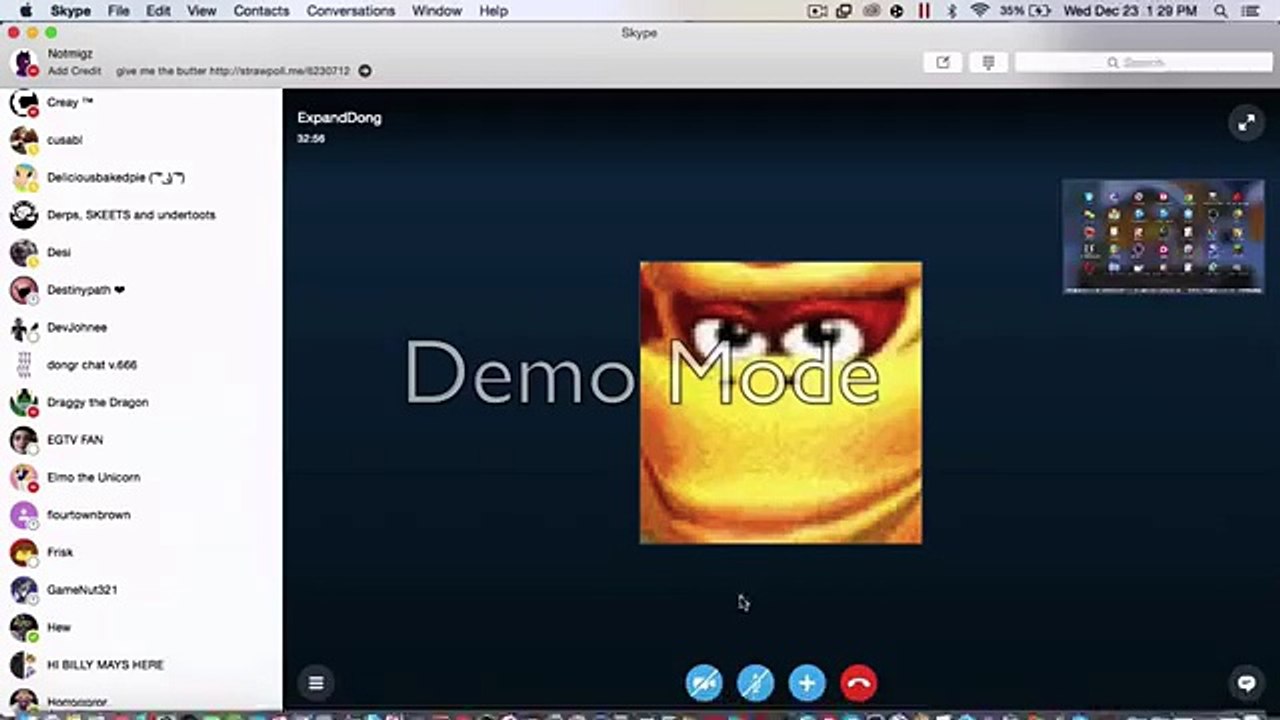The image size is (1280, 720).
Task: Toggle the microphone mute button
Action: [x=755, y=683]
